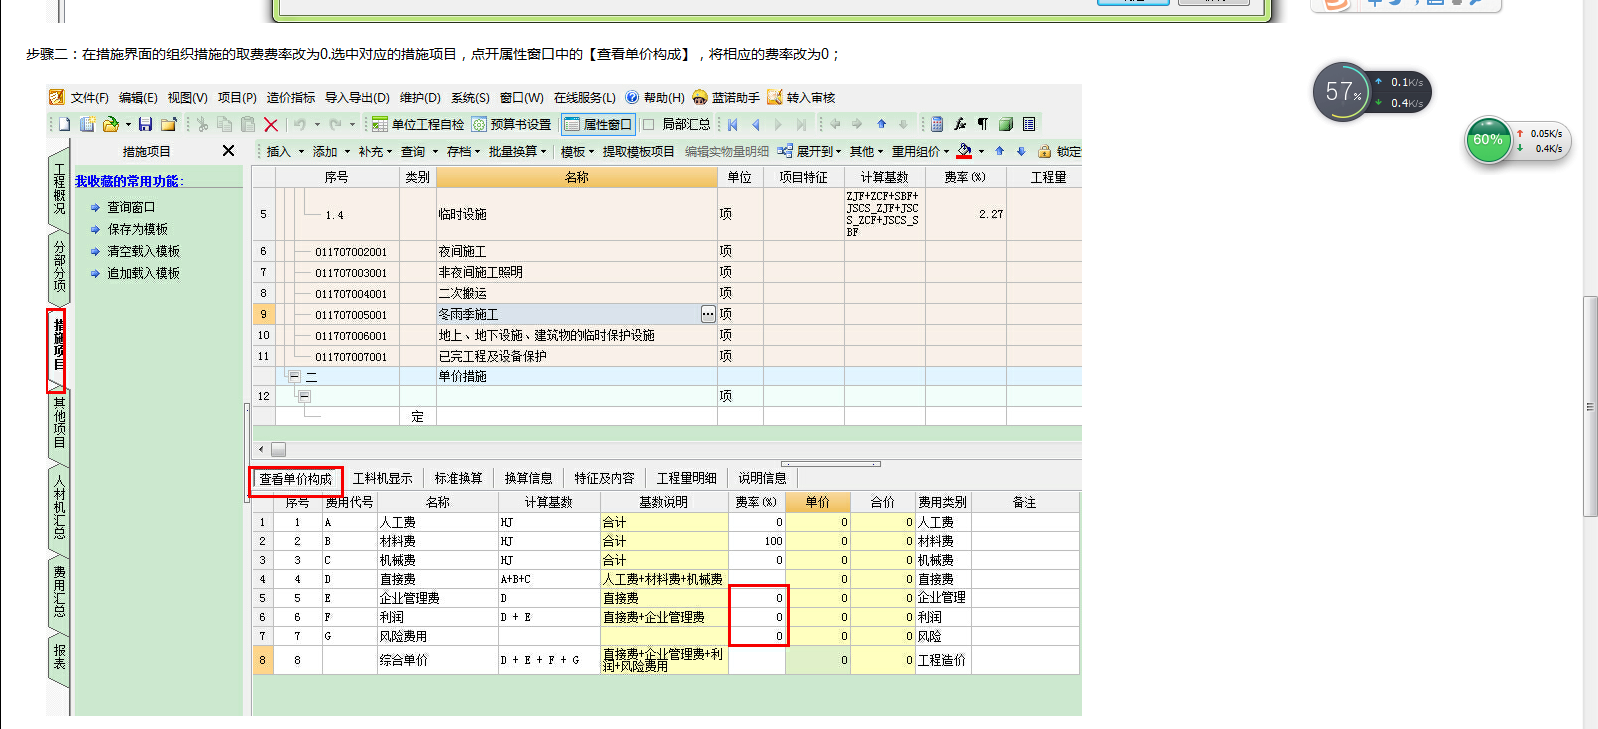Click the Save floppy disk icon
Screen dimensions: 1598x729
click(x=145, y=124)
